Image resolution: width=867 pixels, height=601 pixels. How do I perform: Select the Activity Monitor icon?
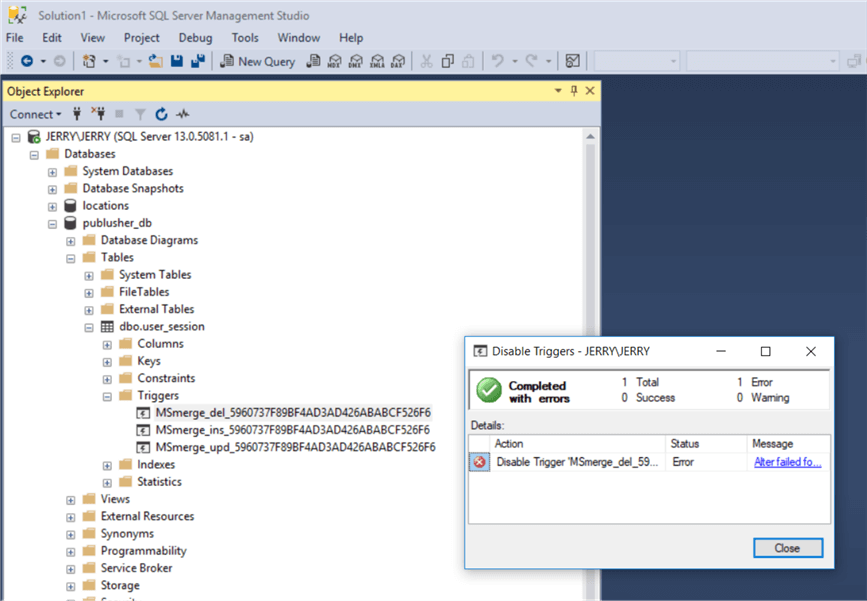(x=183, y=114)
